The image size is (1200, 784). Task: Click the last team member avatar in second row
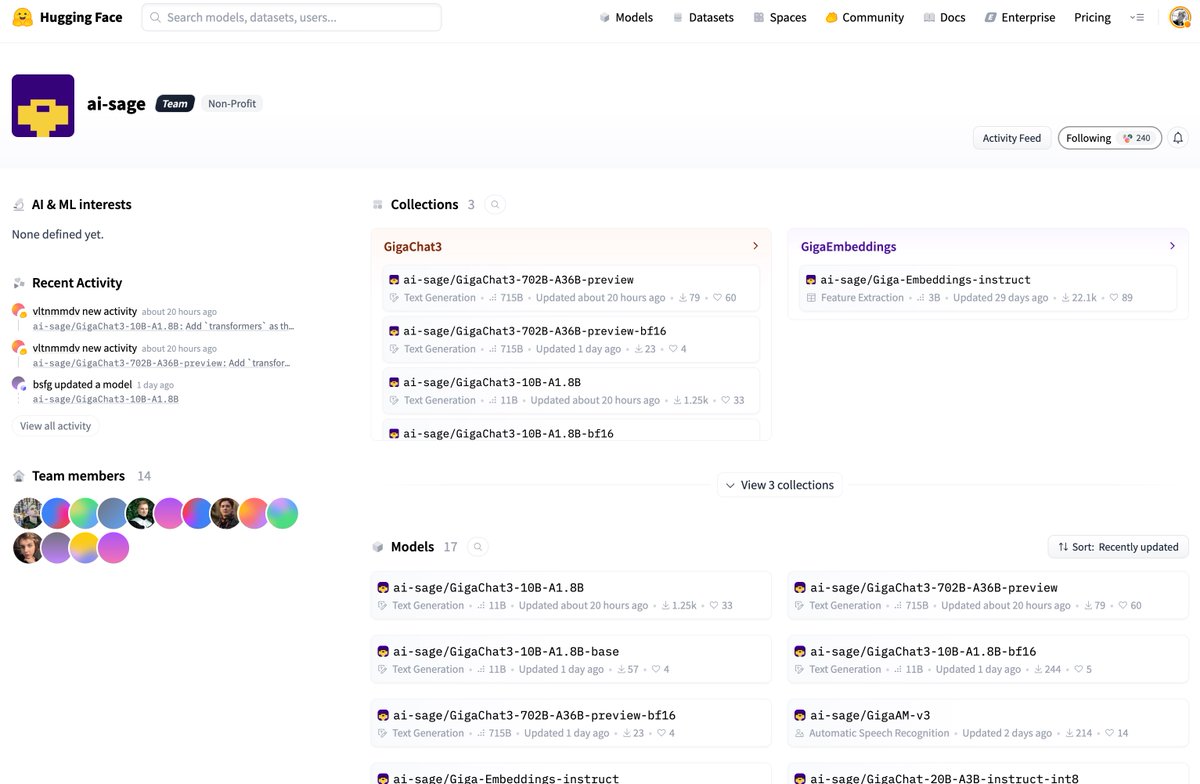coord(113,548)
